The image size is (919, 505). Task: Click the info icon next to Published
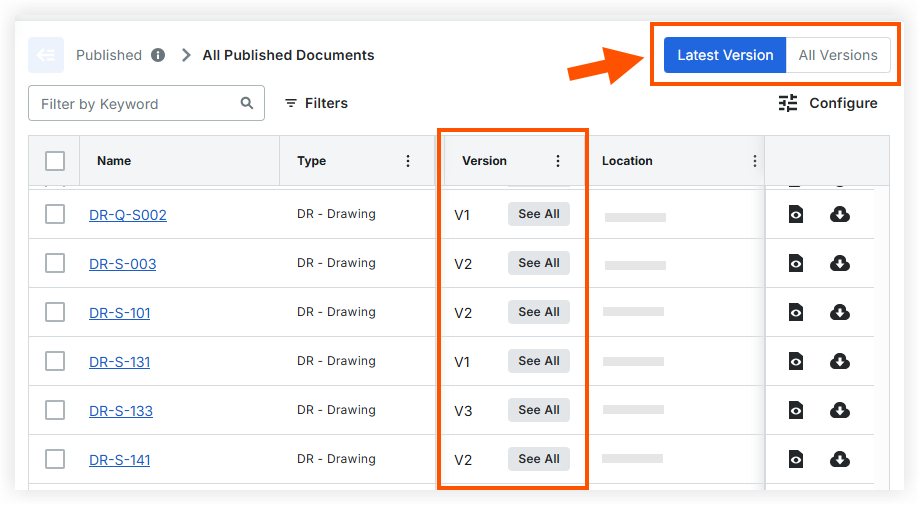(x=158, y=55)
